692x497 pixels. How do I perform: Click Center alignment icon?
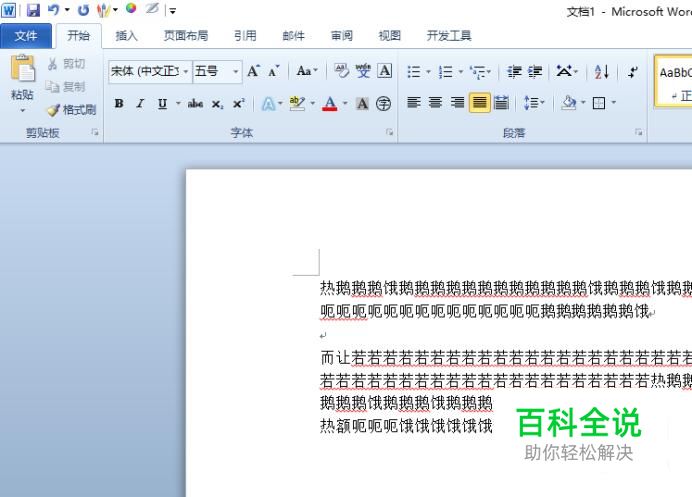click(435, 103)
